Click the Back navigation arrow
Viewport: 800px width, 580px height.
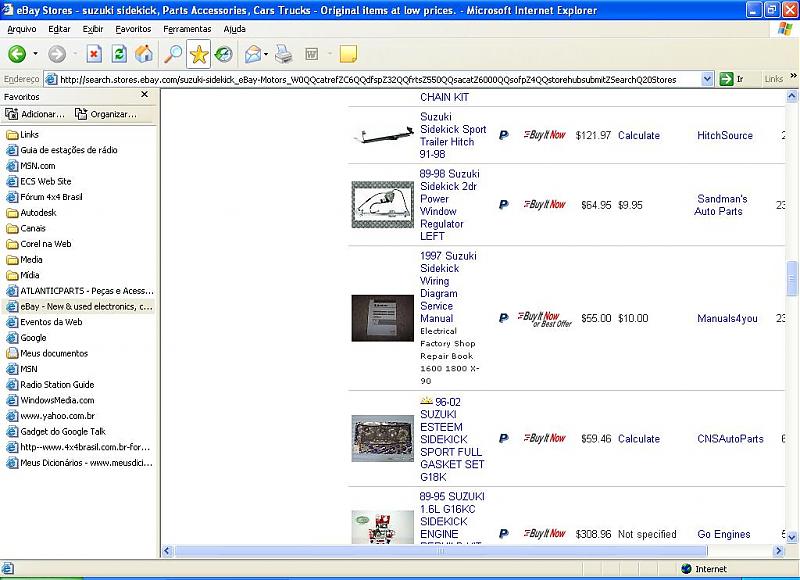coord(17,54)
